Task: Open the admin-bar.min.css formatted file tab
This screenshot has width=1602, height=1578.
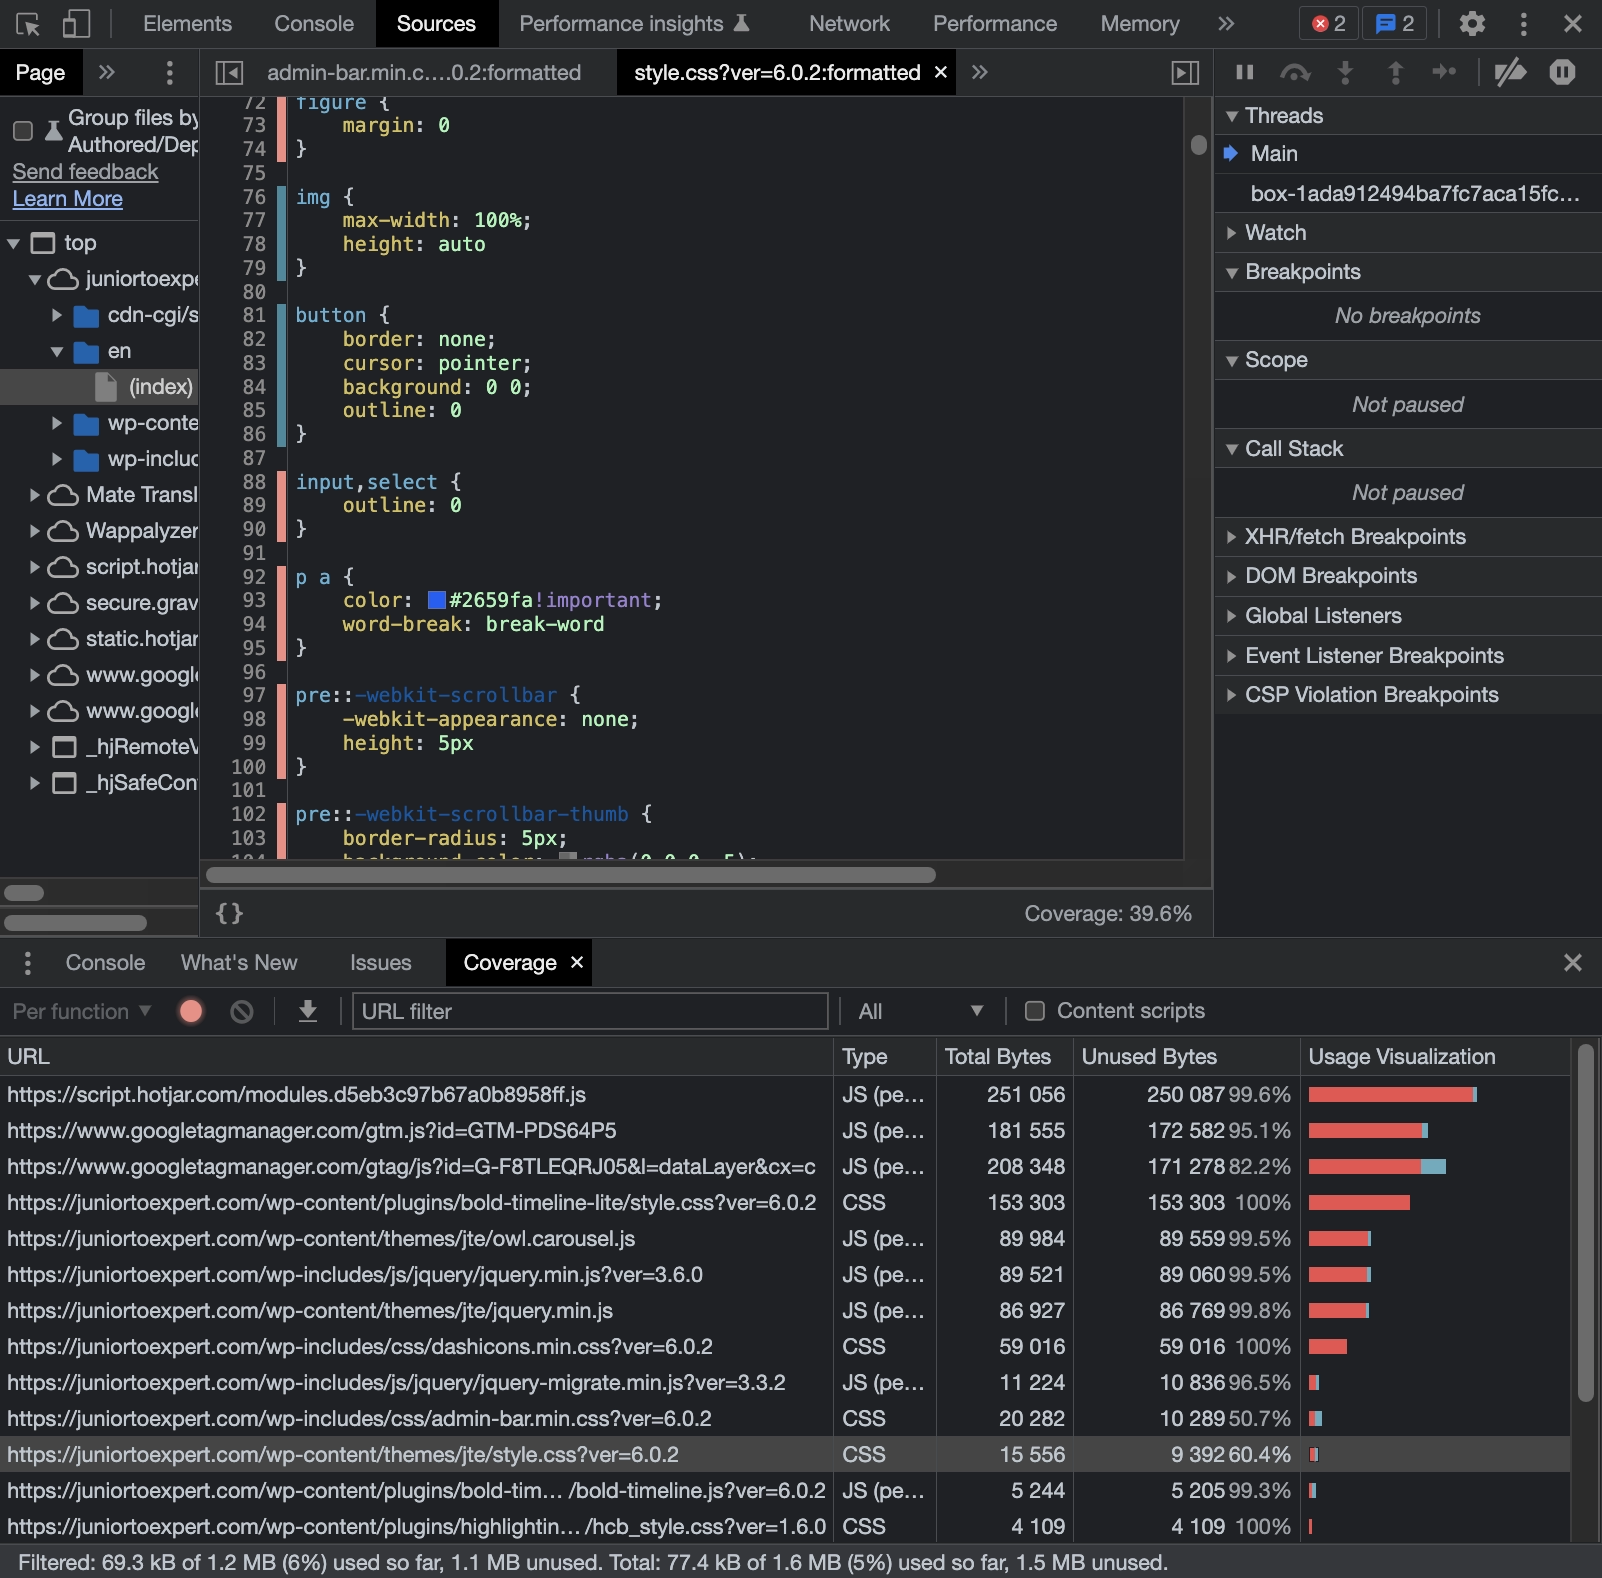Action: tap(424, 72)
